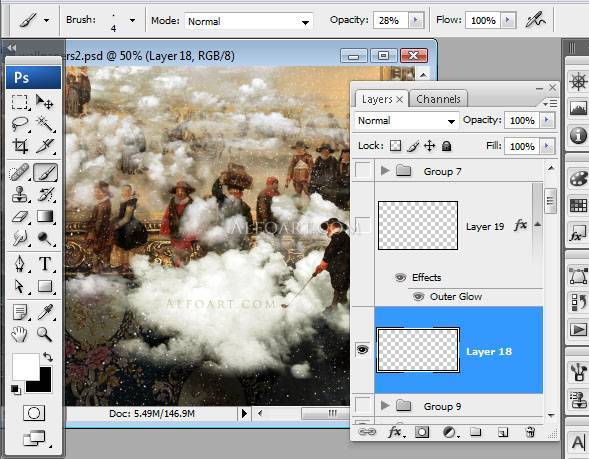
Task: Select the Gradient tool
Action: tap(45, 216)
